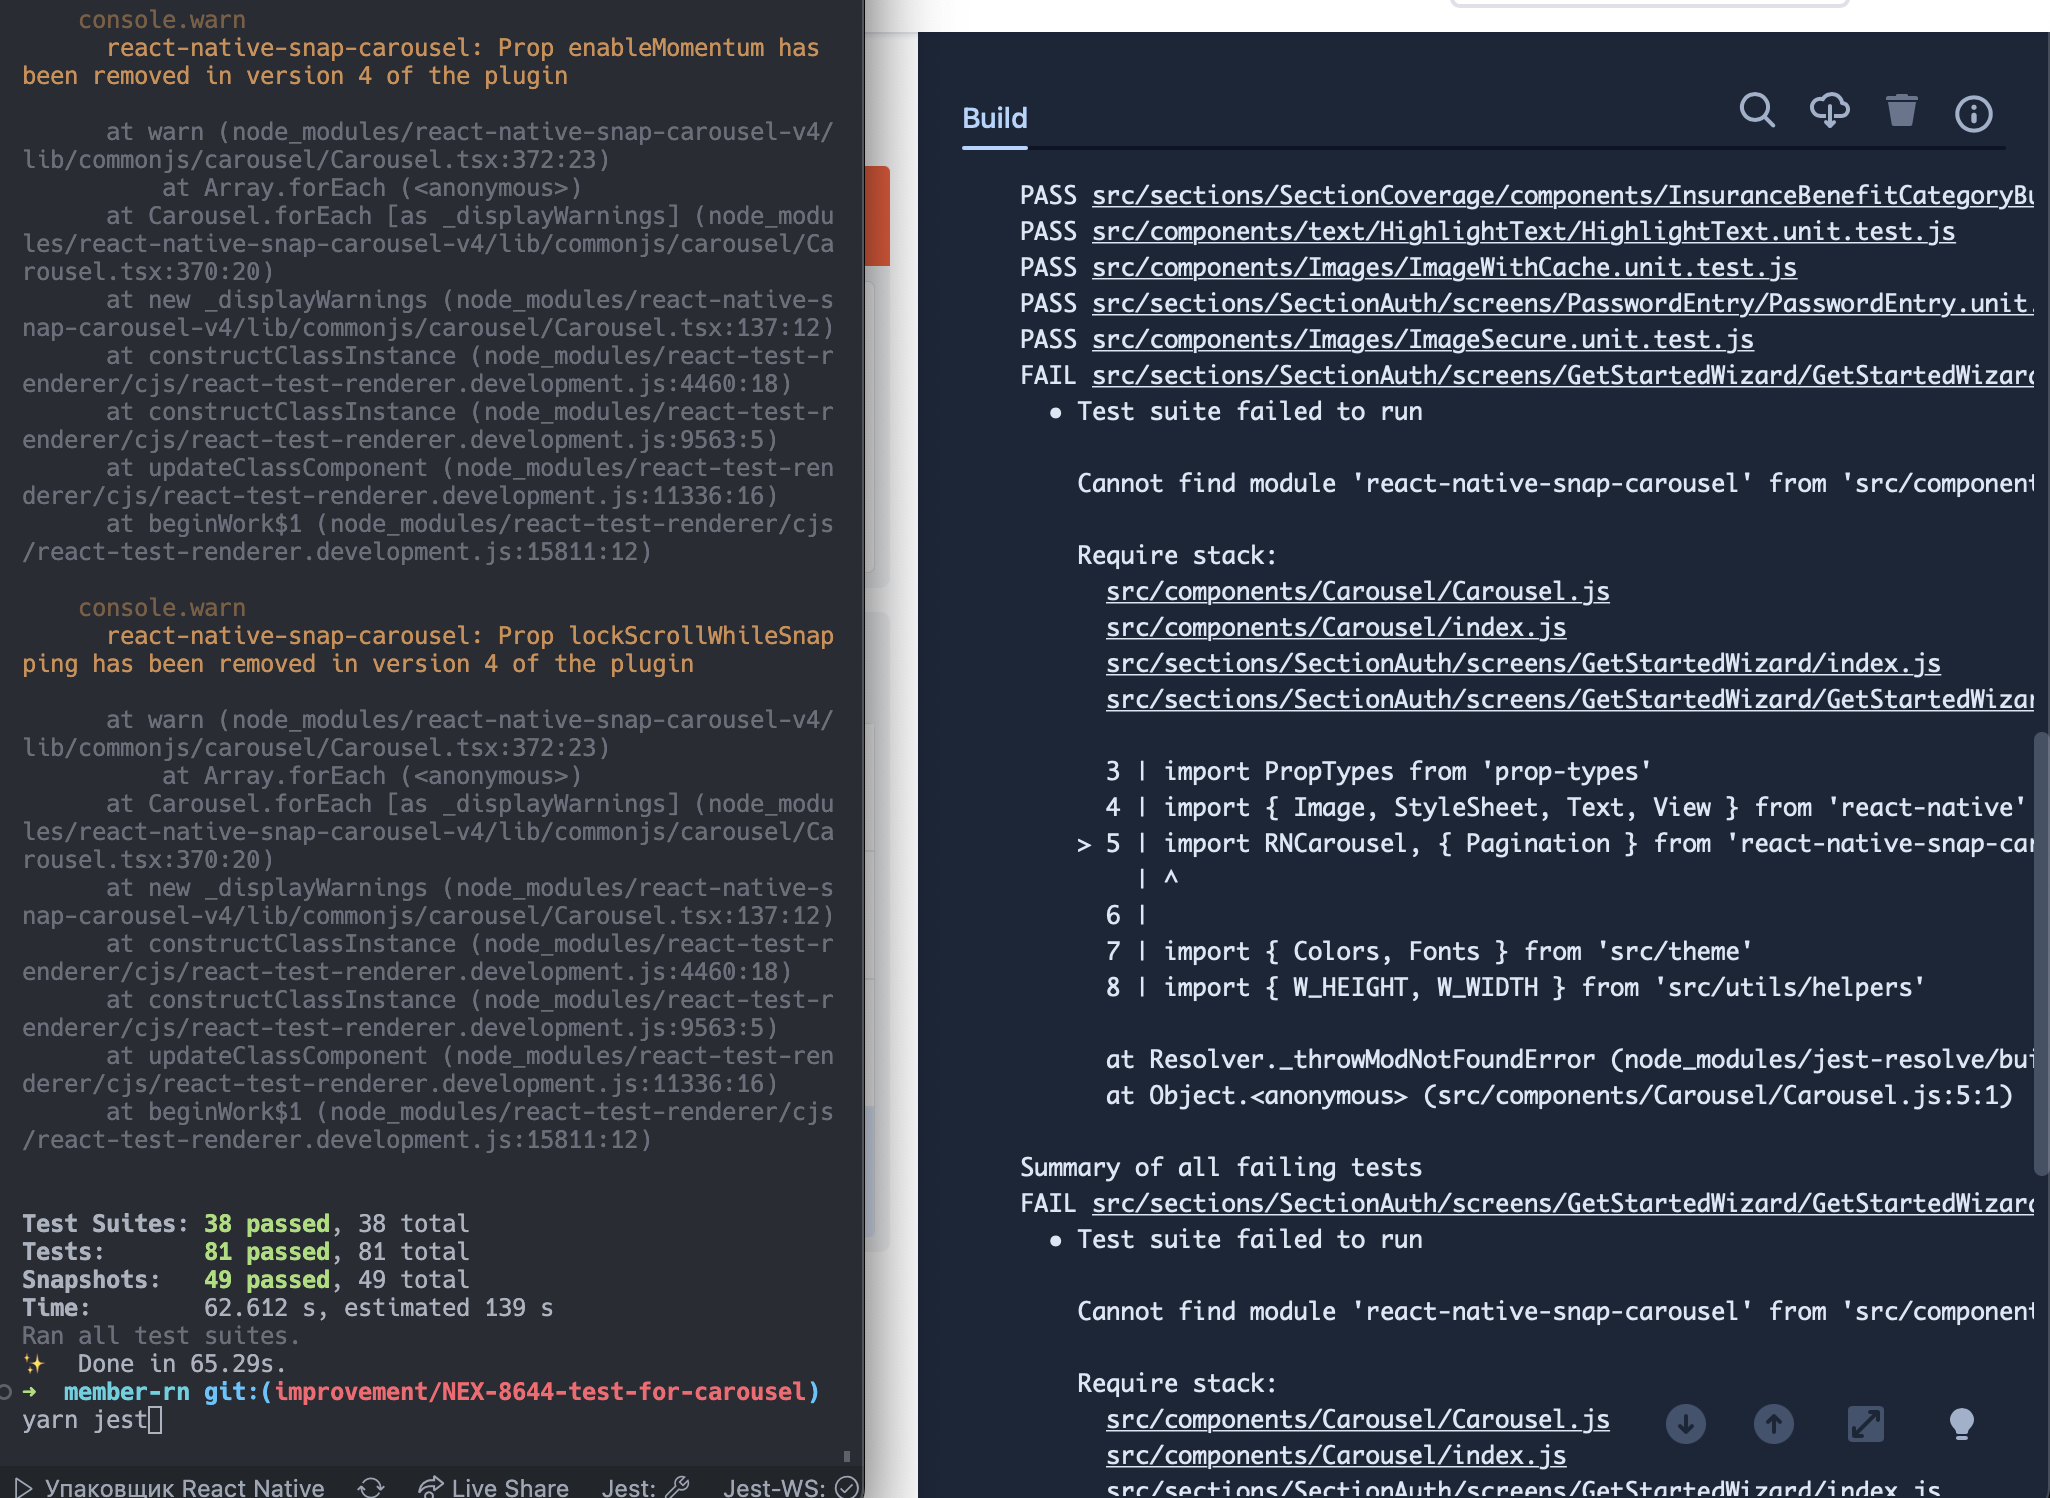Jump to bottom with down-arrow button

tap(1687, 1424)
